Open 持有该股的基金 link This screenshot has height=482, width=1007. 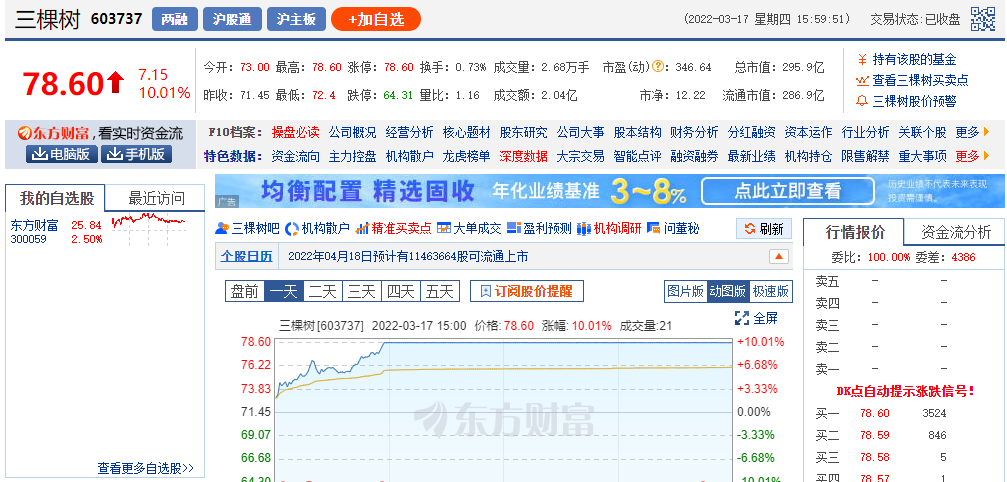pyautogui.click(x=915, y=60)
